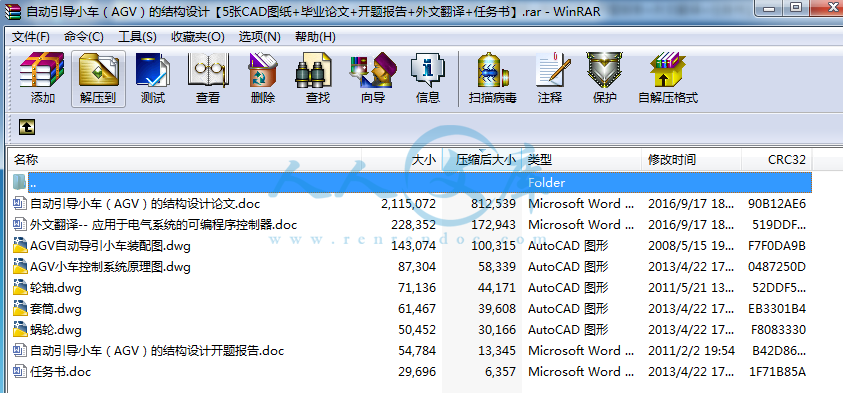Show archive 信息 (Info)
The width and height of the screenshot is (843, 393).
pos(428,78)
